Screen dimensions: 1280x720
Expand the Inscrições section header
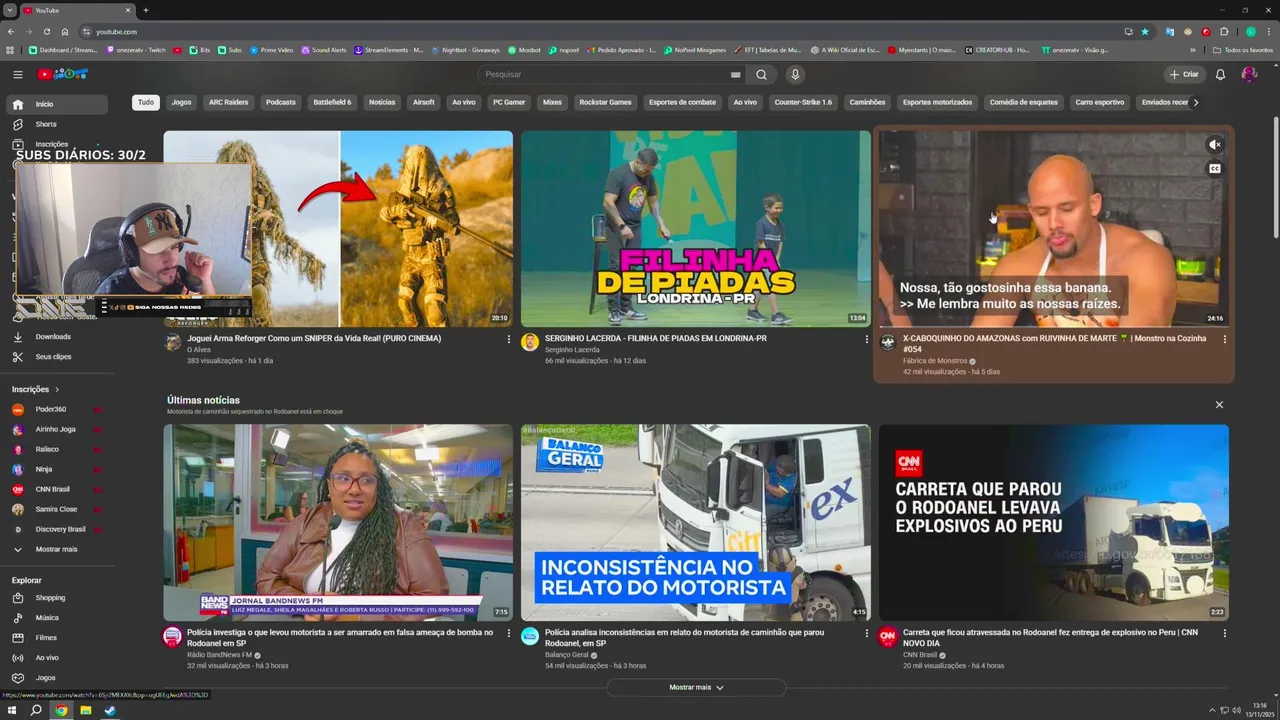tap(36, 389)
